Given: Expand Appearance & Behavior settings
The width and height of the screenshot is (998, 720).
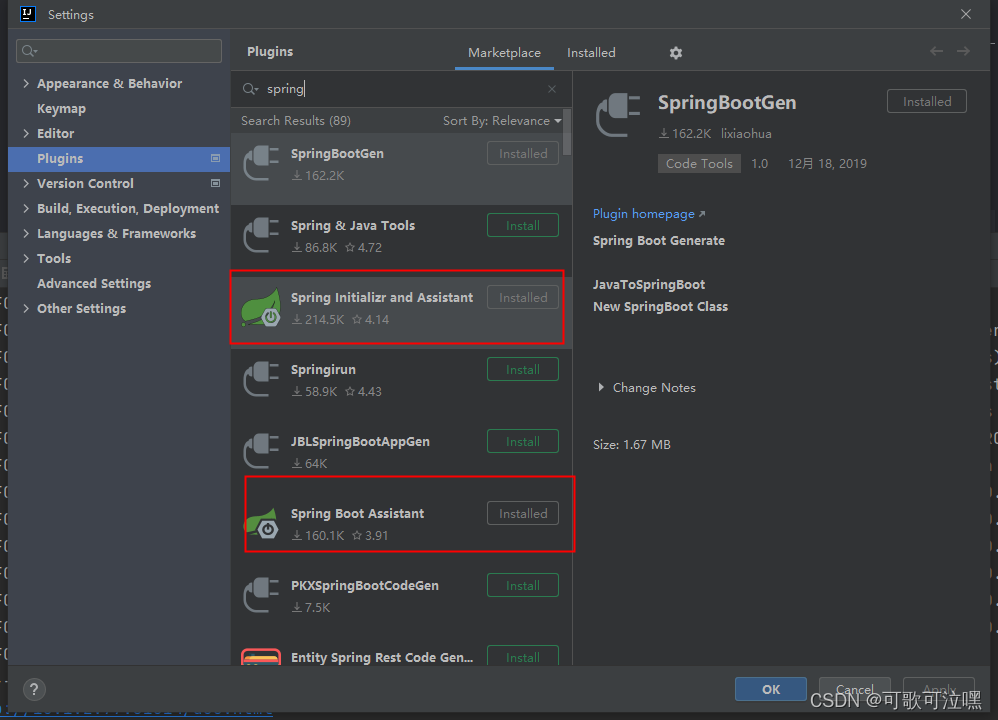Looking at the screenshot, I should pos(25,83).
